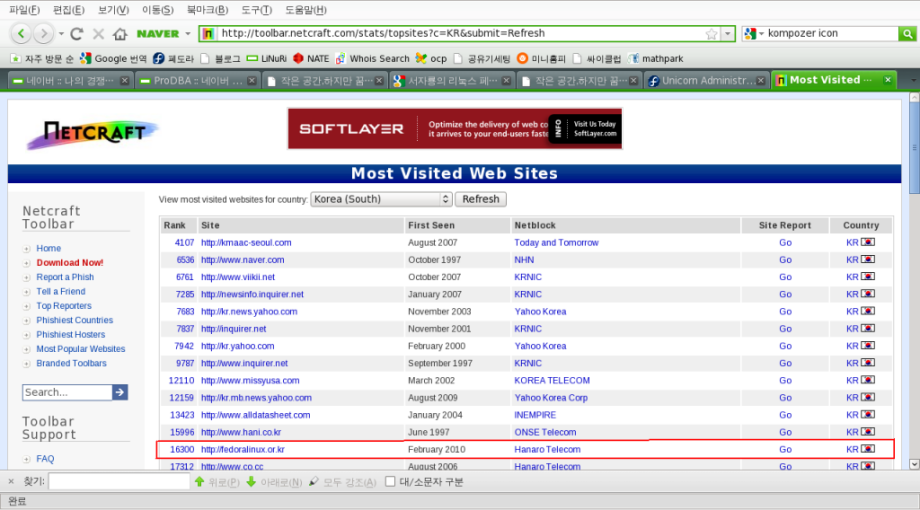Open the http://fedoralinux.or.kr site link
Screen dimensions: 920x510
(243, 450)
